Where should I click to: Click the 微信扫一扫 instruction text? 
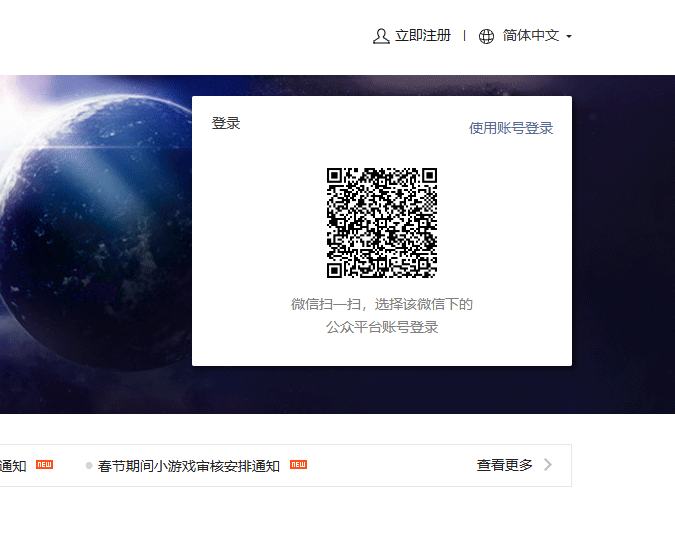click(382, 304)
